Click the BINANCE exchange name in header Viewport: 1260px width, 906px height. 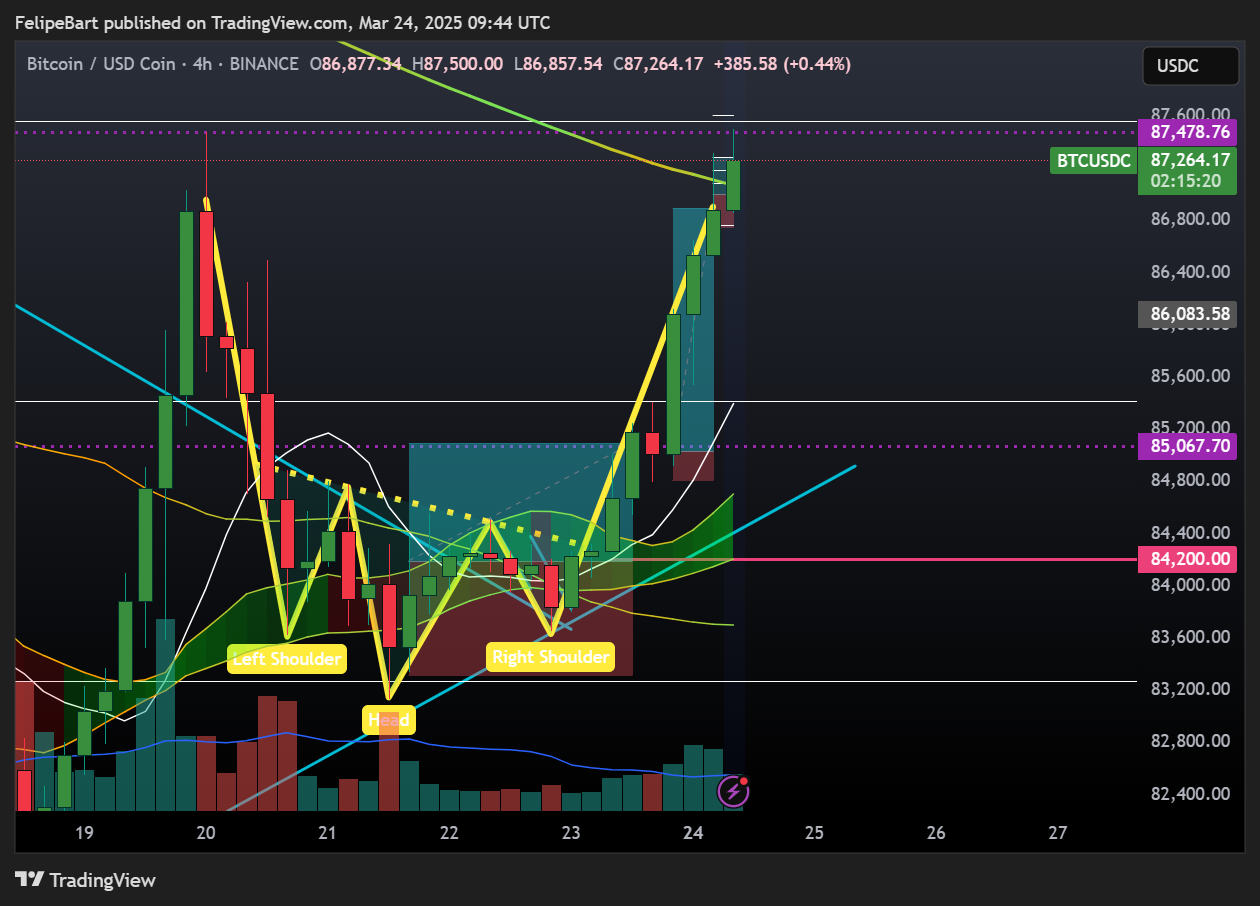click(x=264, y=64)
